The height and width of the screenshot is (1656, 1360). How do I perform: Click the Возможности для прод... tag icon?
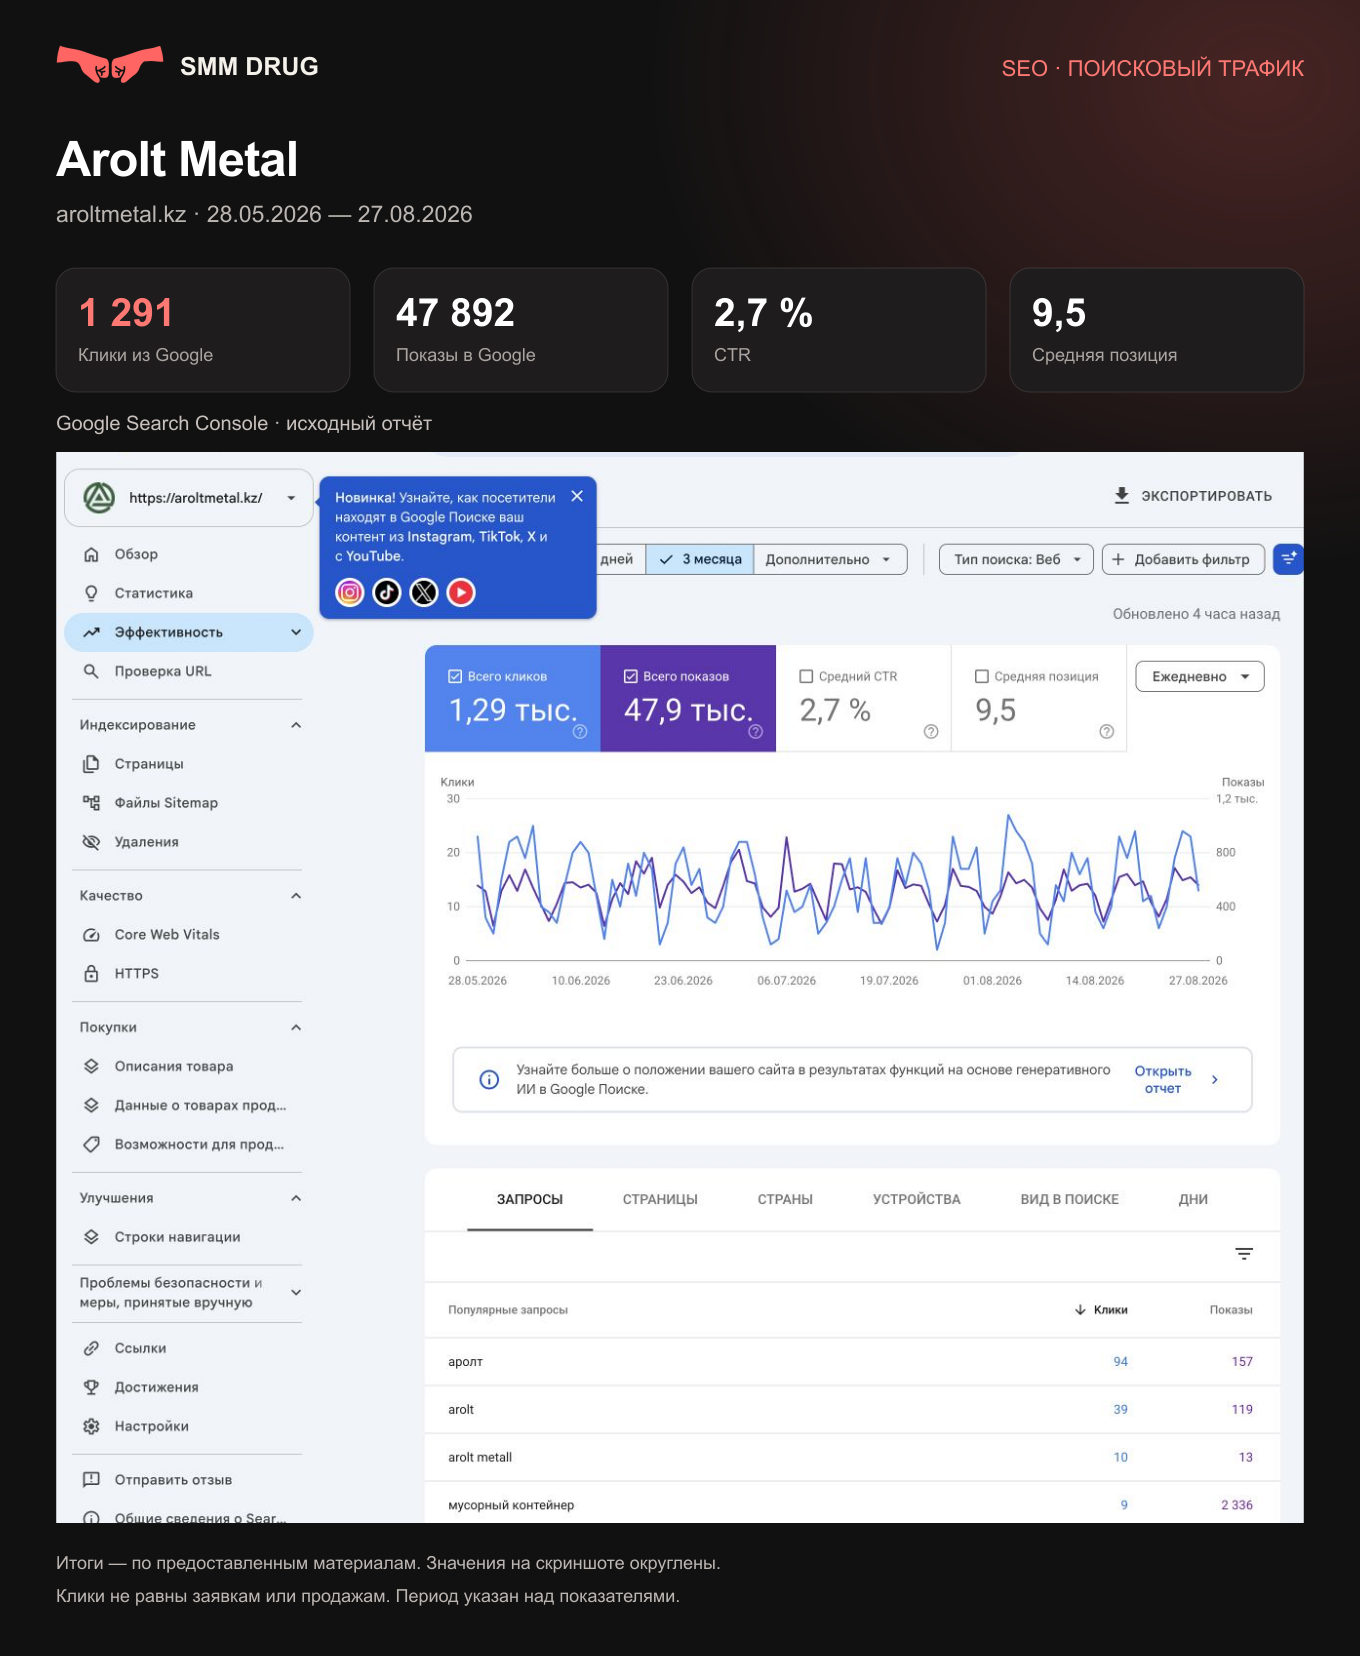click(91, 1144)
